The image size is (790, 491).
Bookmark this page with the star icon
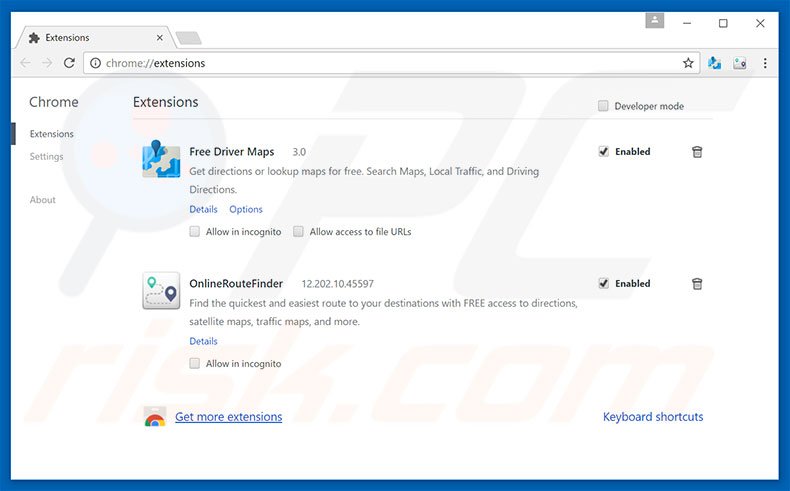(x=688, y=63)
